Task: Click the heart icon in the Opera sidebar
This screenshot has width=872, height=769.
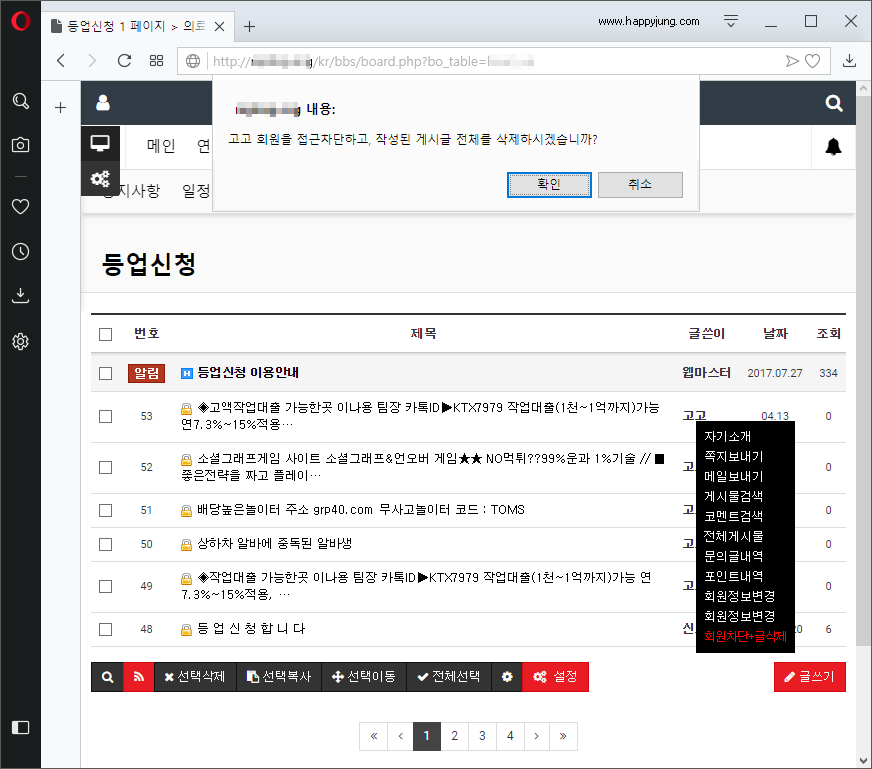Action: tap(20, 207)
